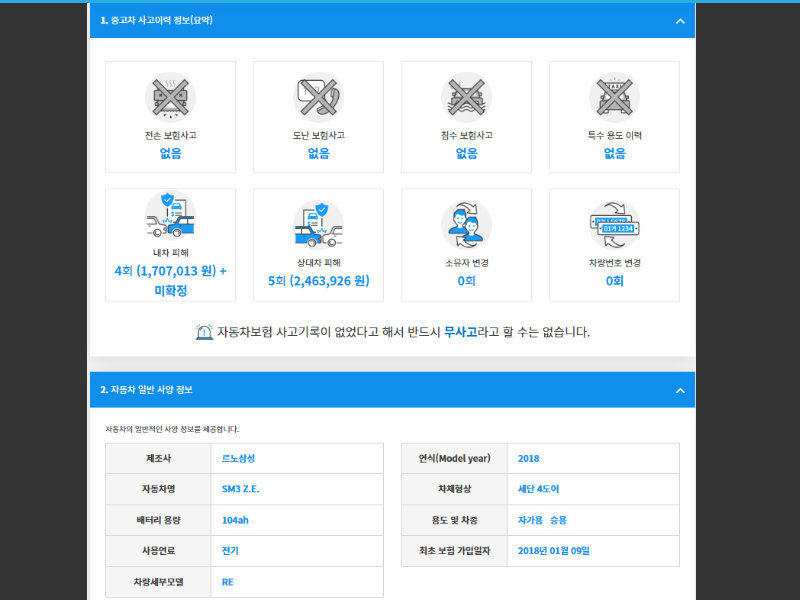Image resolution: width=800 pixels, height=600 pixels.
Task: Click the other party car damage icon
Action: pyautogui.click(x=318, y=225)
